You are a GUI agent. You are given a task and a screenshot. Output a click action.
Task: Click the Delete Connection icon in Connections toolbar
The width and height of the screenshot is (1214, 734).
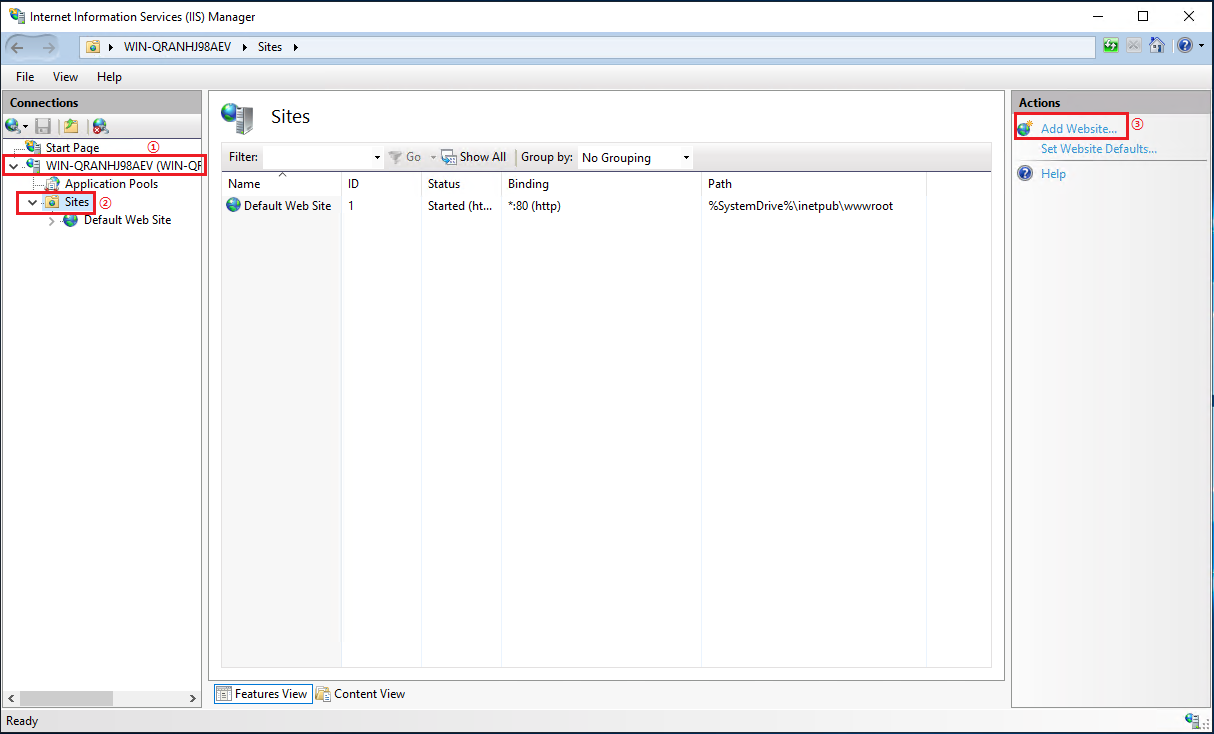click(x=100, y=126)
